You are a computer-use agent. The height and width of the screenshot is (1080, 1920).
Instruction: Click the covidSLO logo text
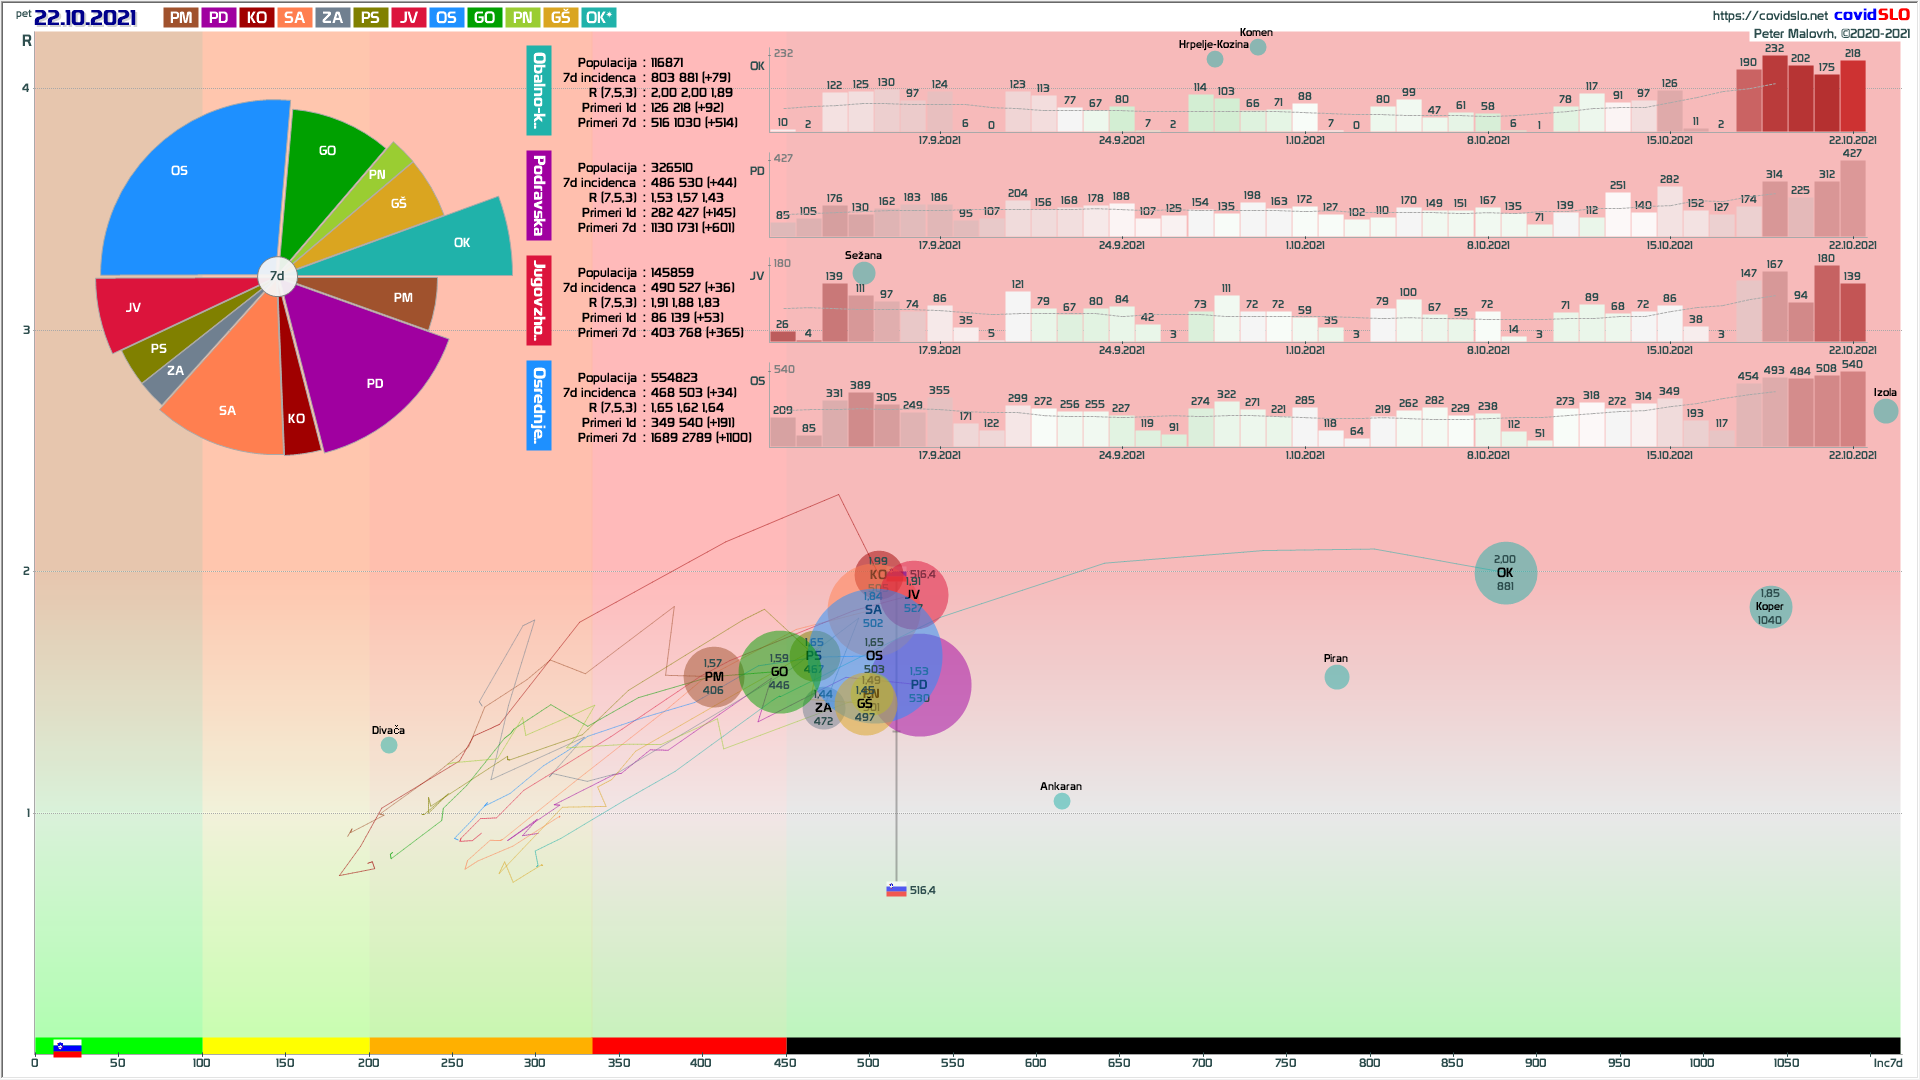(1871, 14)
